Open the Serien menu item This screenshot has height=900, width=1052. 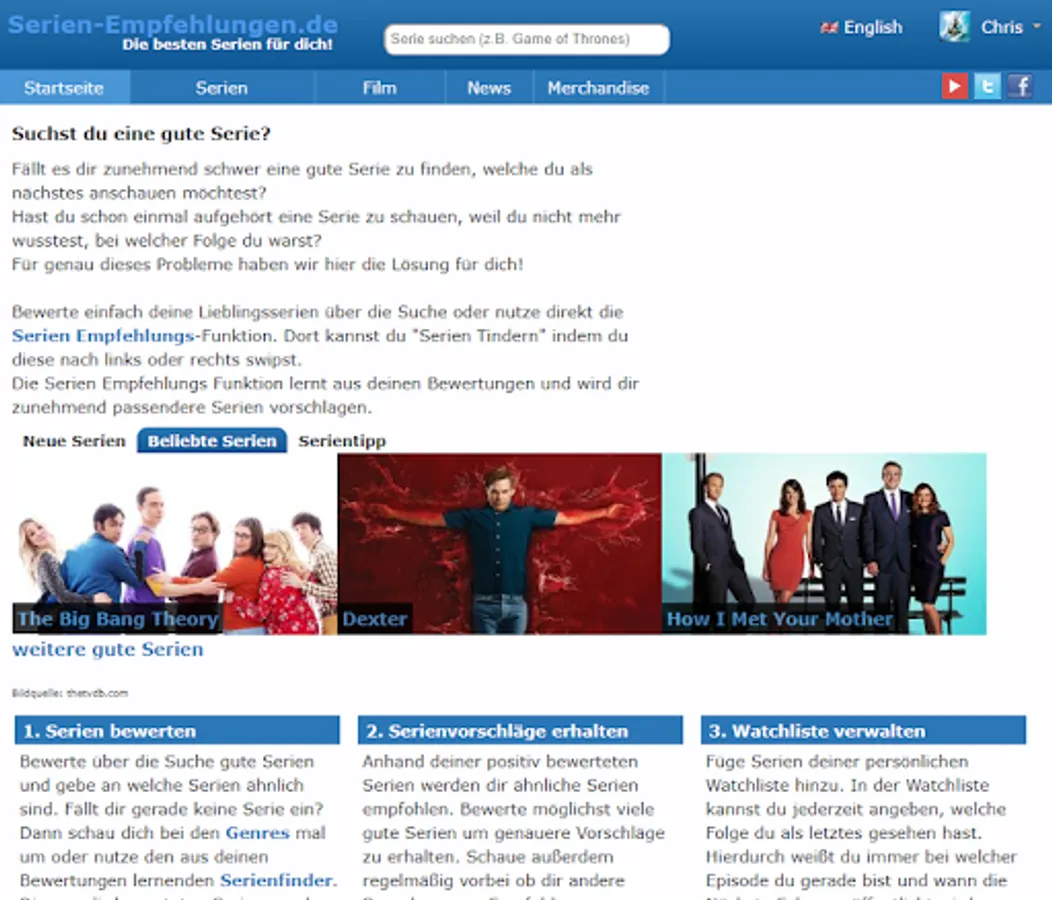[221, 88]
